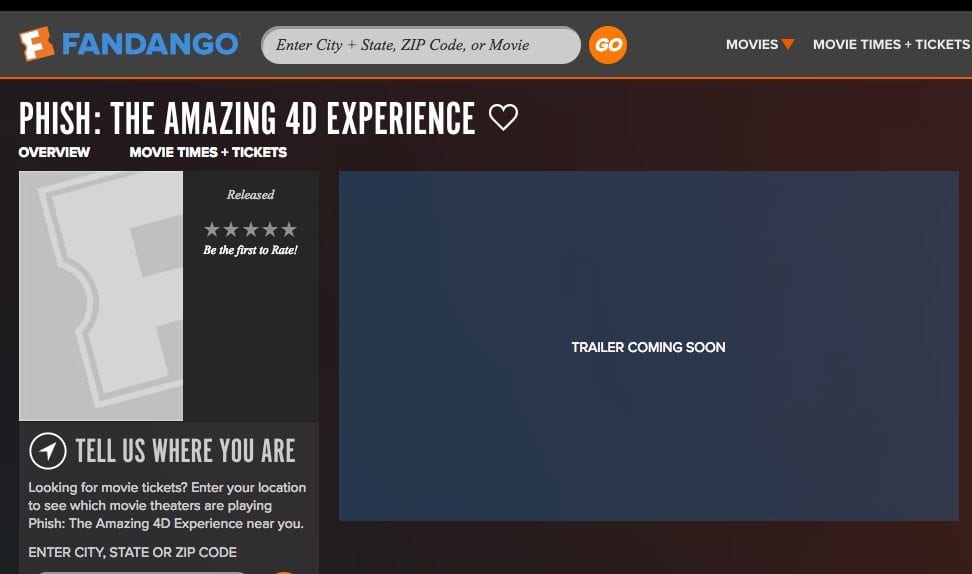The width and height of the screenshot is (972, 574).
Task: Click the 'TELL US WHERE YOU ARE' heading
Action: (x=185, y=451)
